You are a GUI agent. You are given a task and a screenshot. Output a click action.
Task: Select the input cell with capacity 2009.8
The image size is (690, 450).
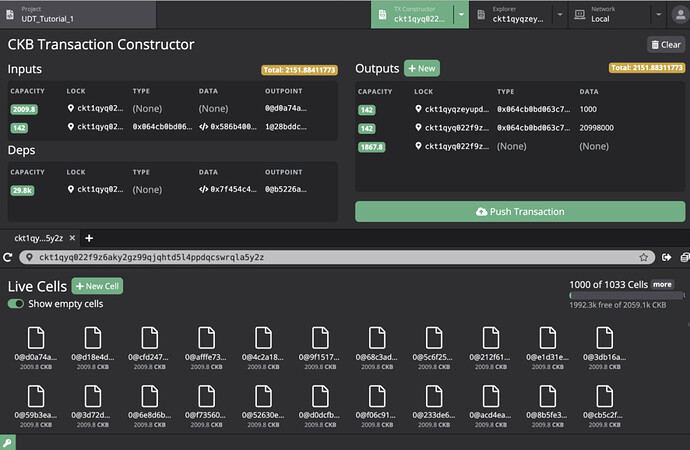pos(172,109)
